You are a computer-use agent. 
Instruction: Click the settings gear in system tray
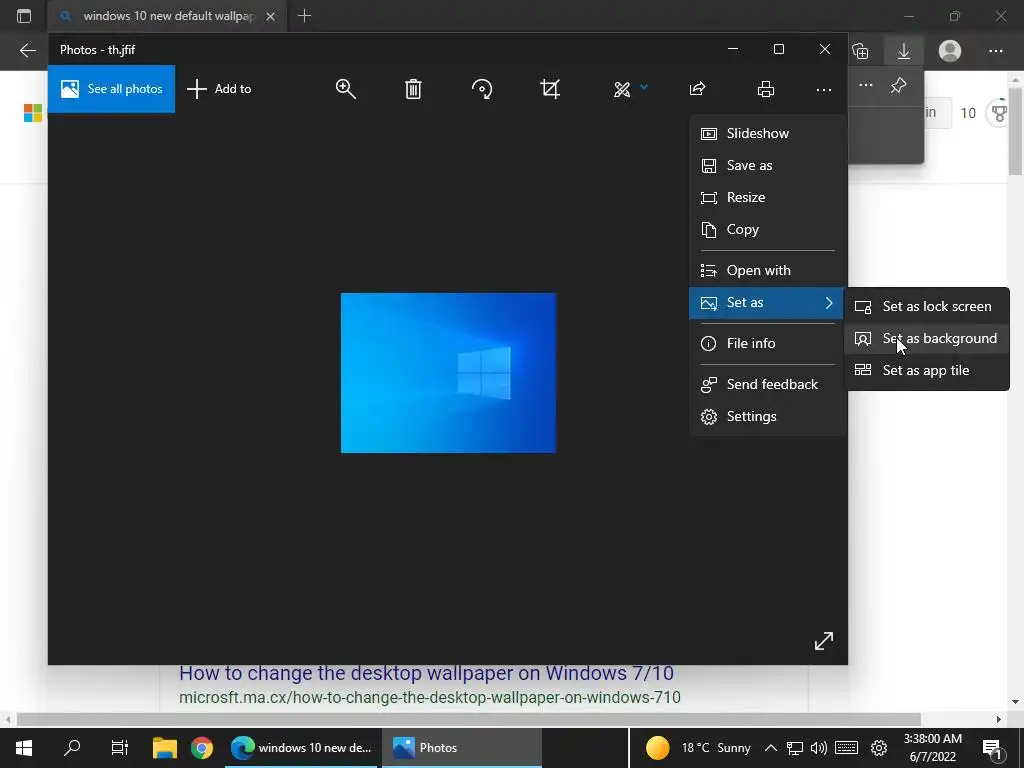(879, 748)
